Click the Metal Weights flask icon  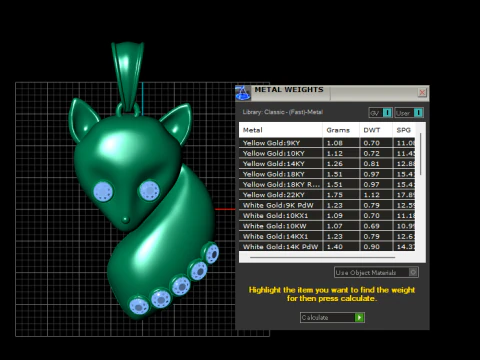[243, 93]
